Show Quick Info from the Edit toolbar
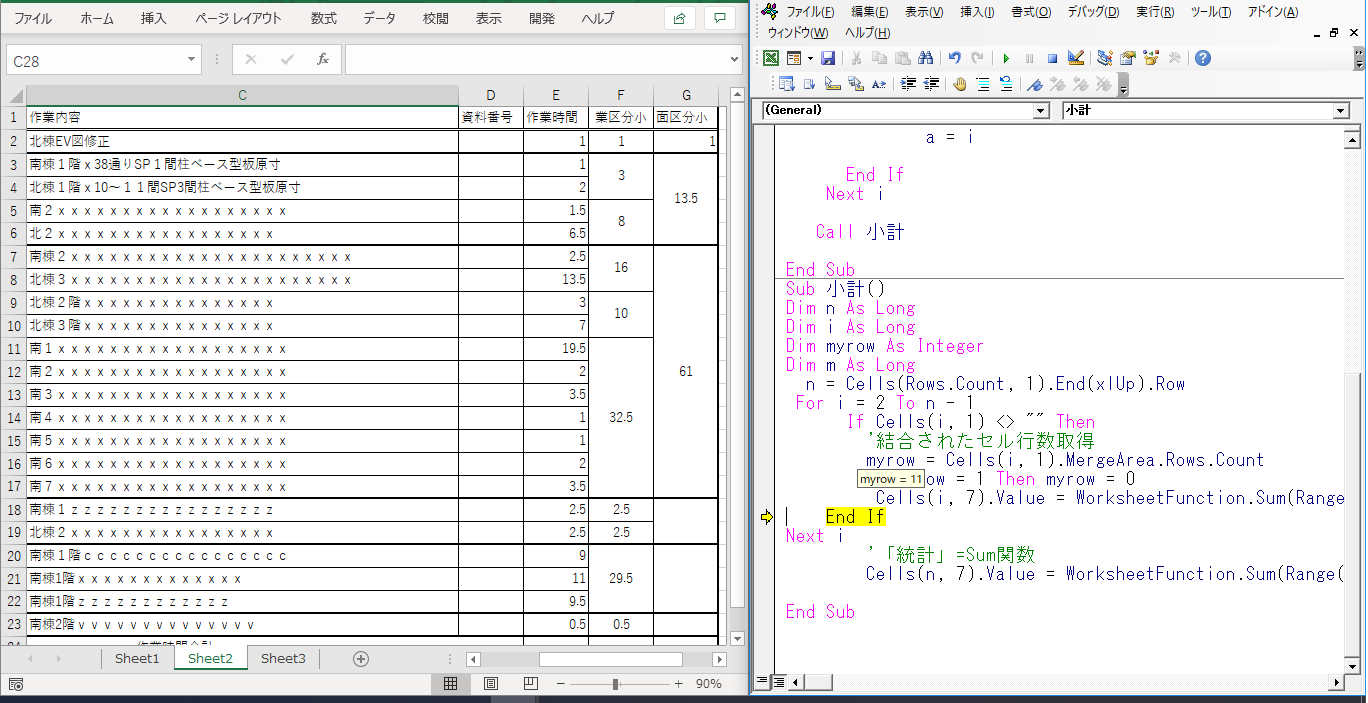This screenshot has width=1368, height=703. [x=833, y=84]
